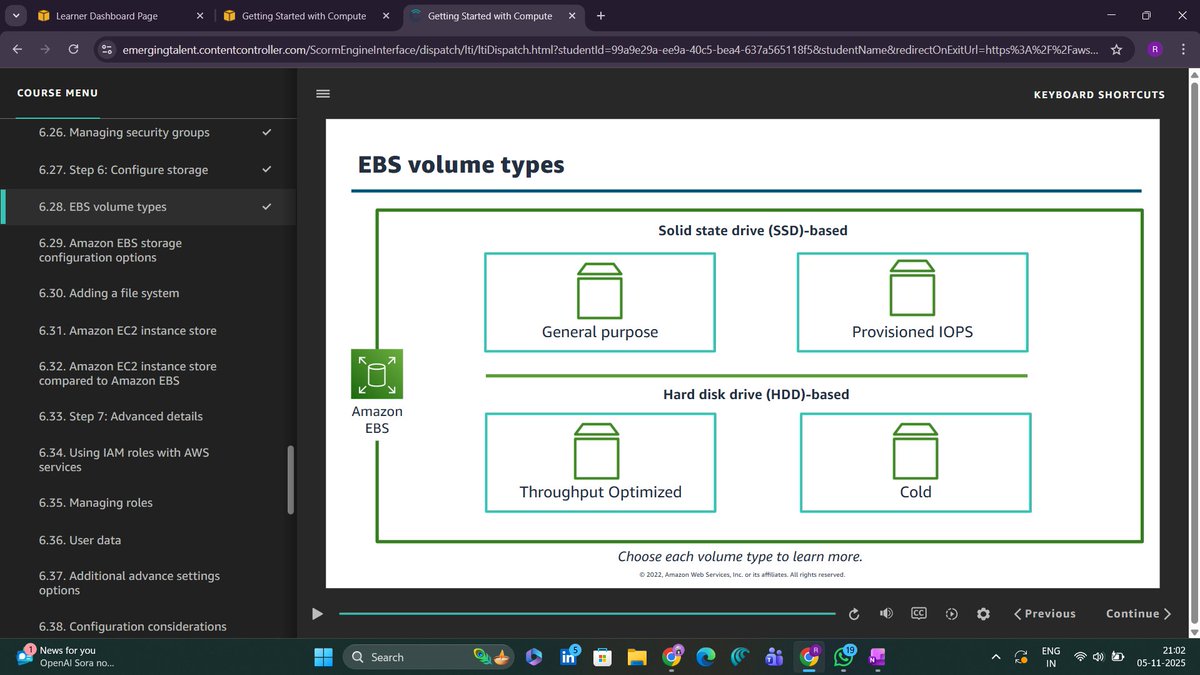Open 6.29. Amazon EBS storage configuration options

click(148, 250)
